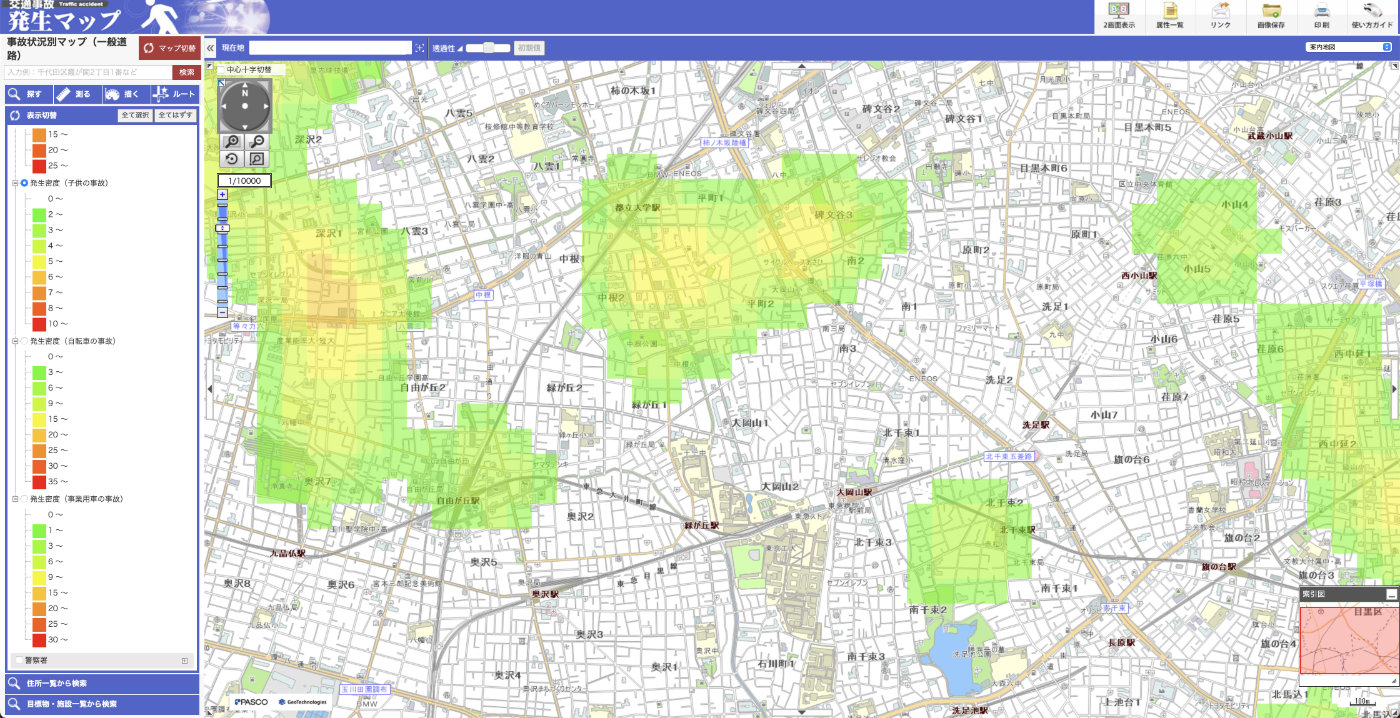Click the 自由が丘駅 station label on map

point(457,499)
